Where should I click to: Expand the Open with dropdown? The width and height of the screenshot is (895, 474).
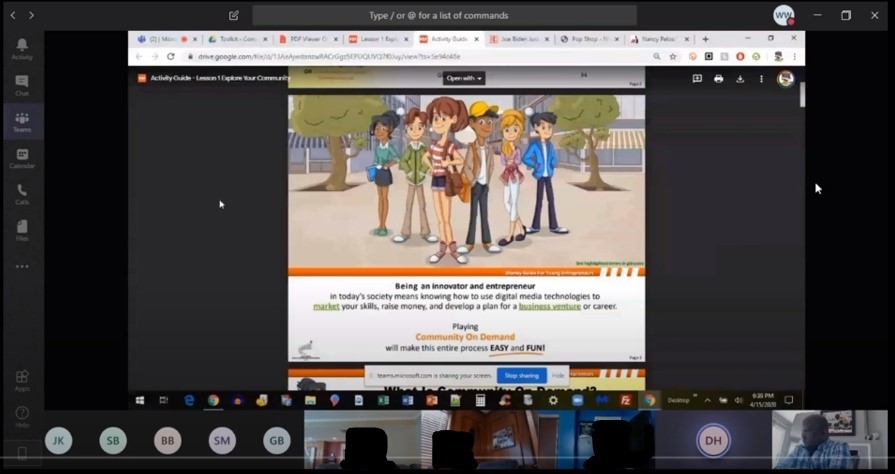point(464,78)
